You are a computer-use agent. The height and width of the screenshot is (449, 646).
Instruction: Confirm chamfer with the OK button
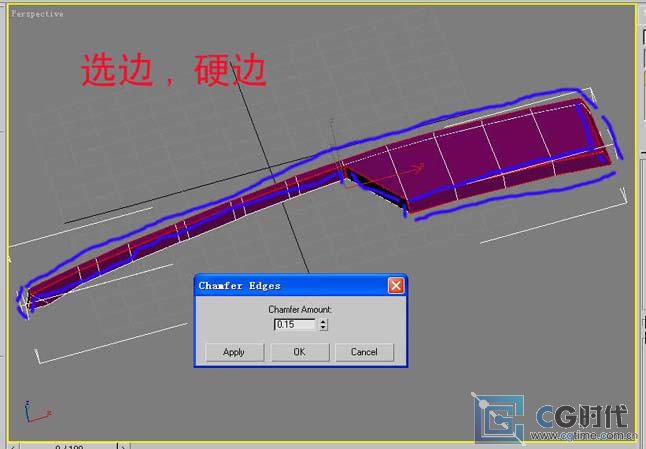pyautogui.click(x=300, y=352)
